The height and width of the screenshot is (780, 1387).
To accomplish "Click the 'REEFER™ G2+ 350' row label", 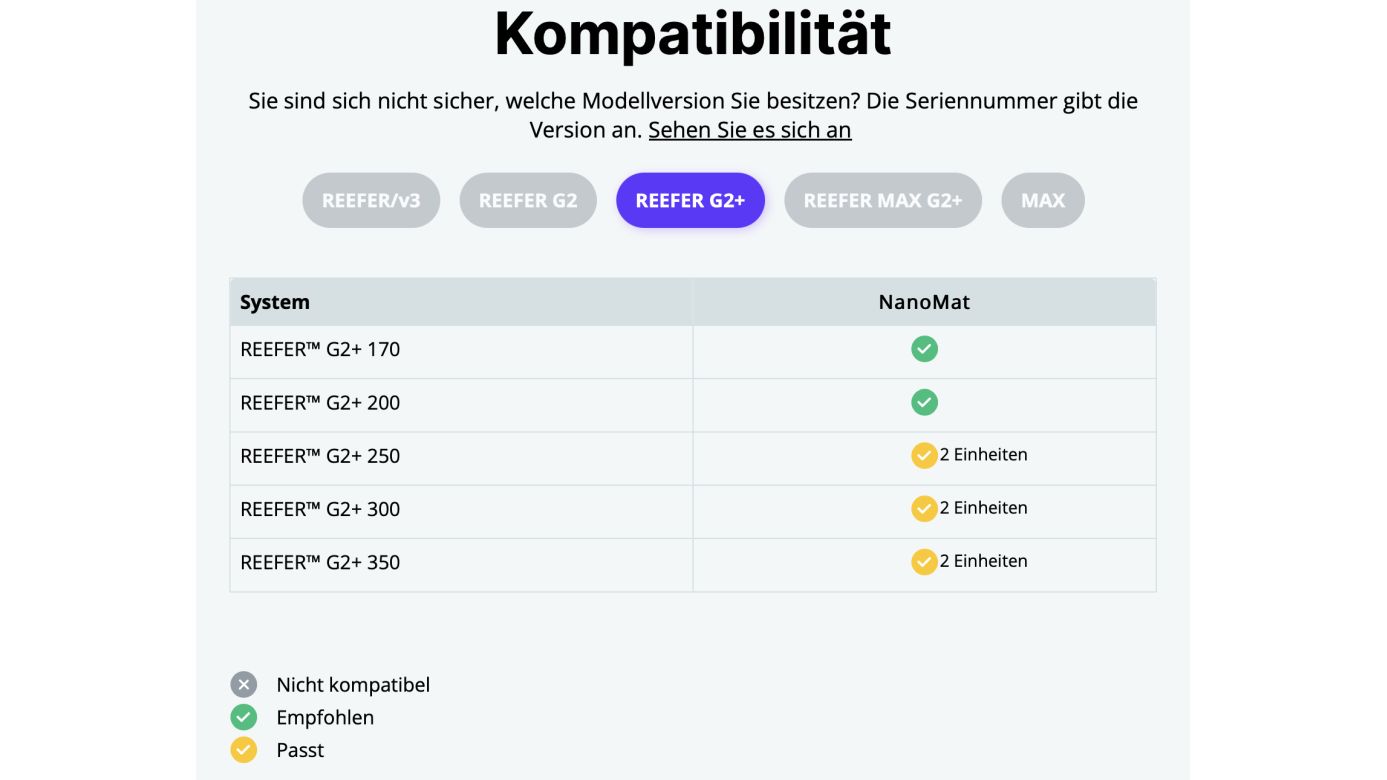I will click(320, 562).
